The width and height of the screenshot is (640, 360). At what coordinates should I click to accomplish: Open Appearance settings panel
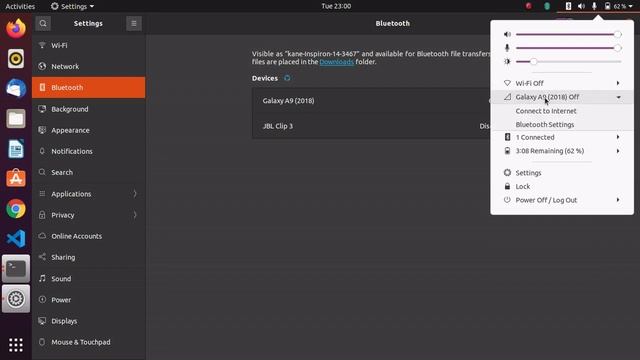point(89,130)
